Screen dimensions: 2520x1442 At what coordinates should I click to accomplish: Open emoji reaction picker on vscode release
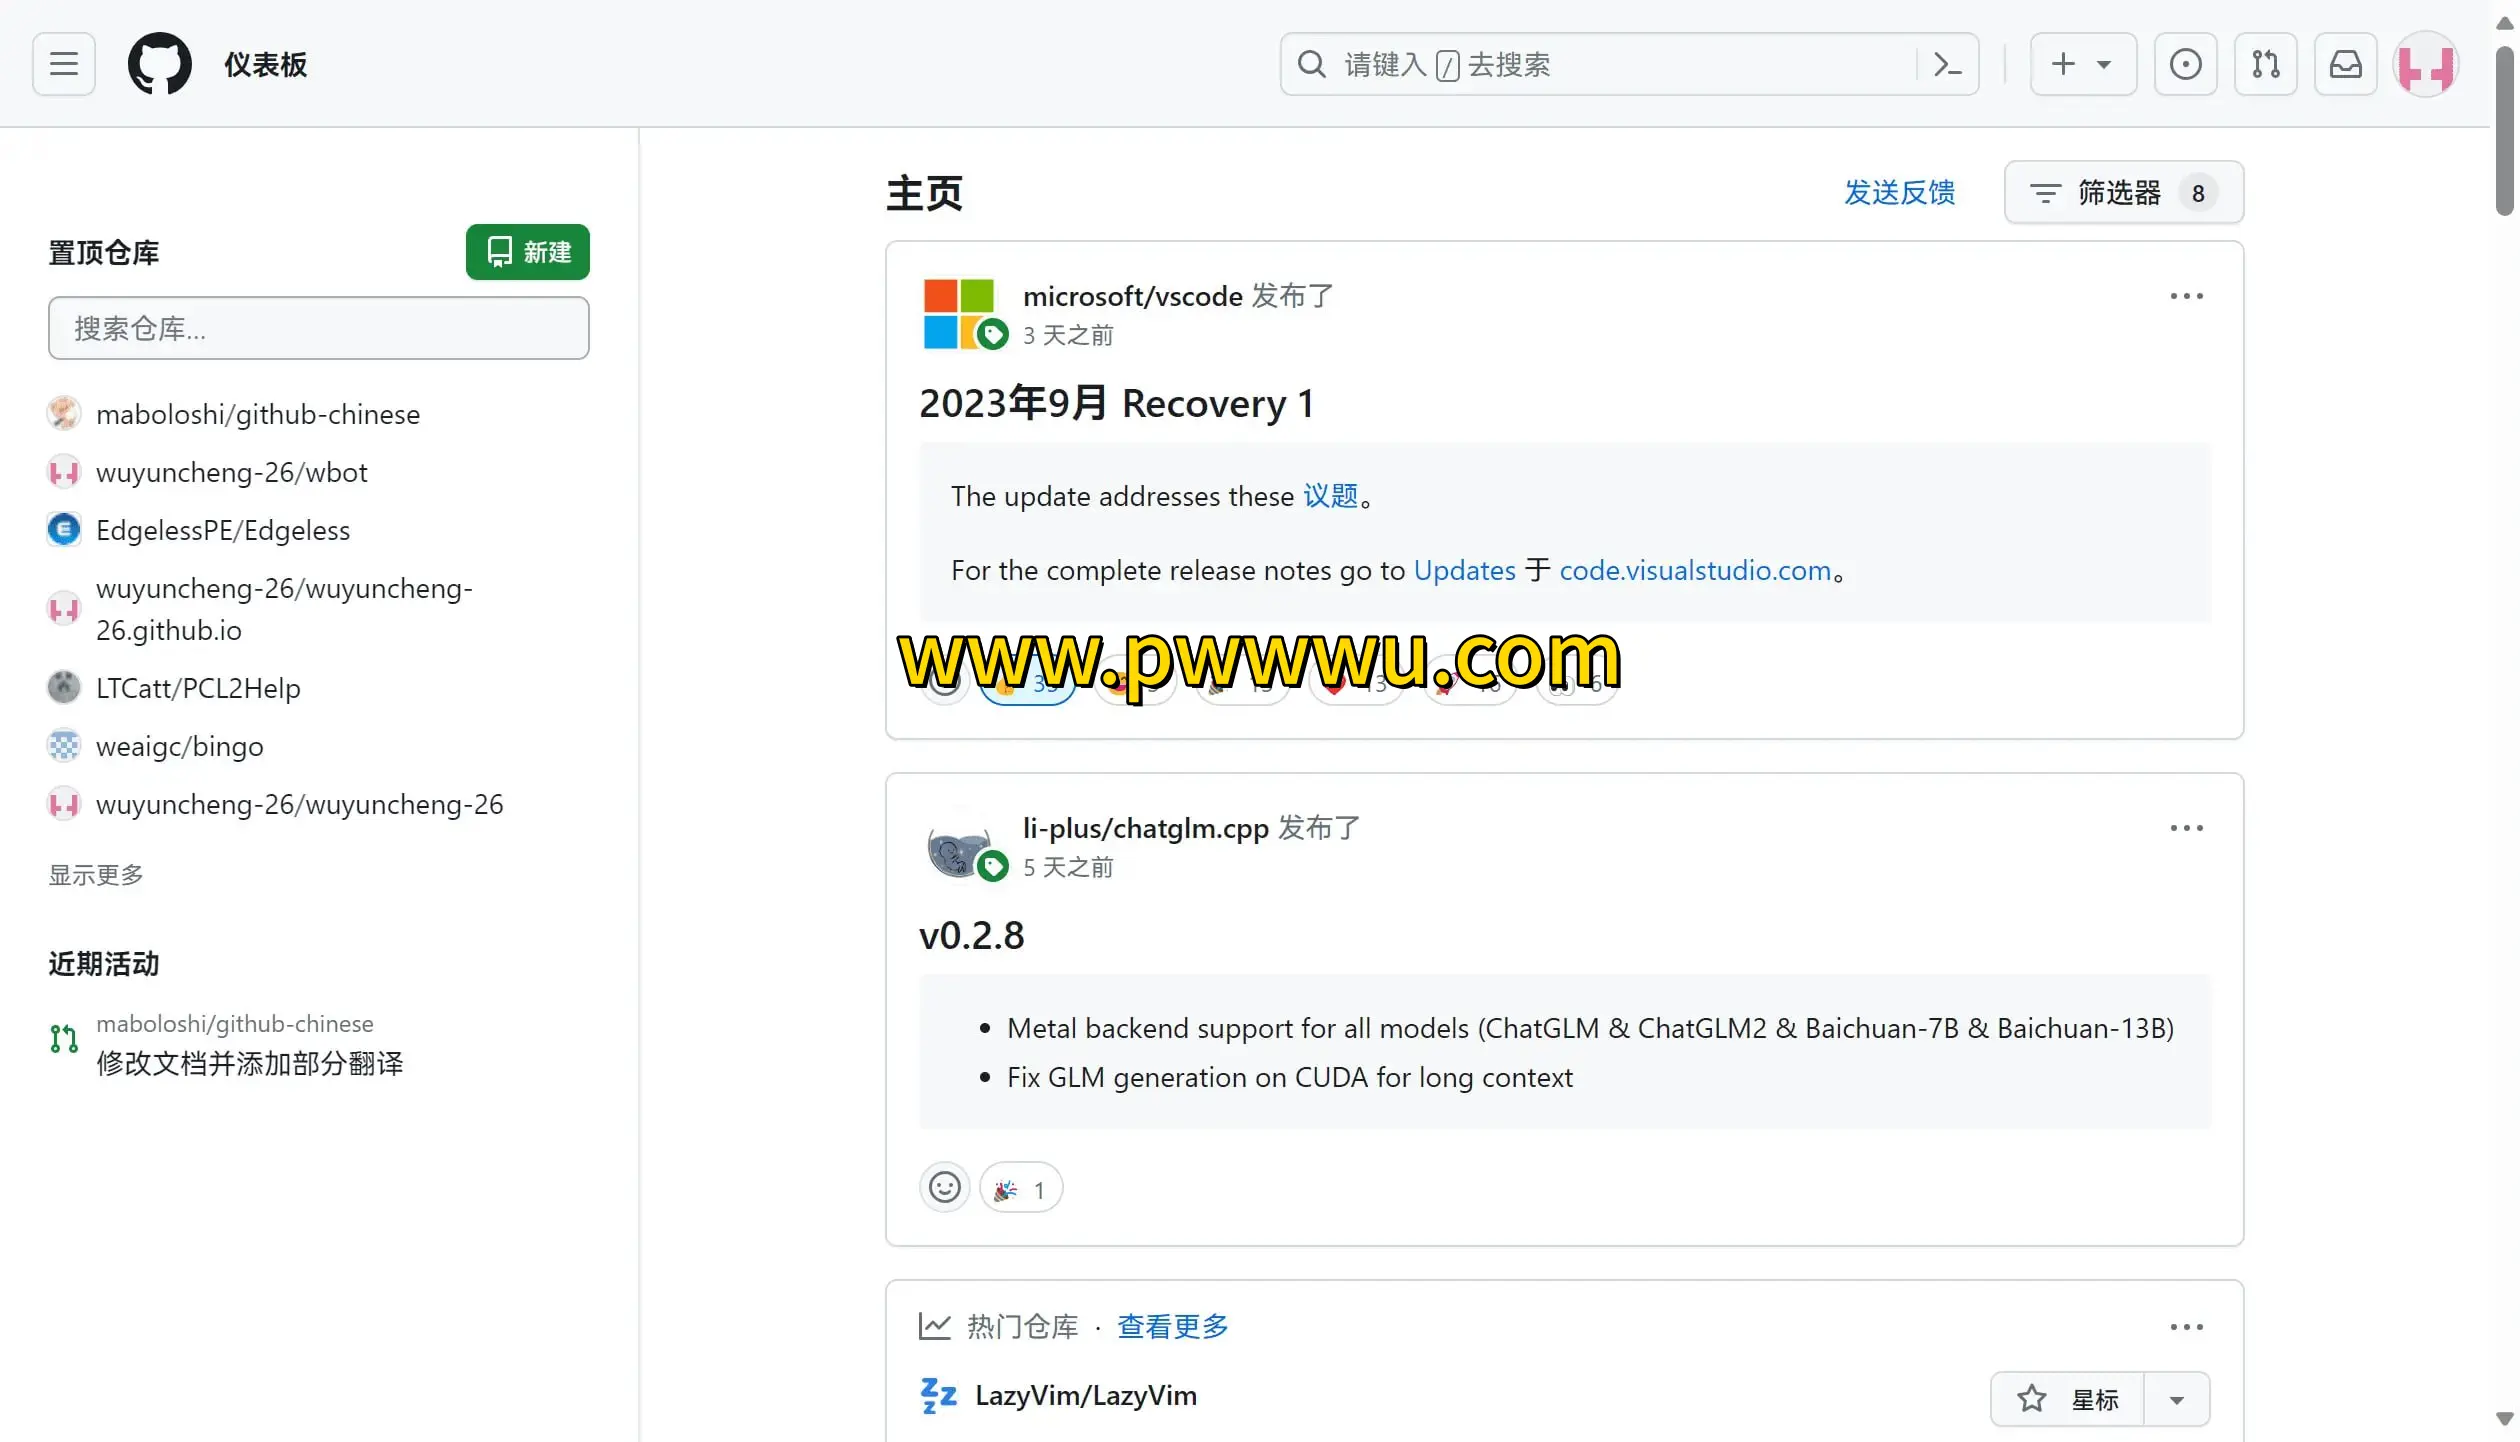coord(945,683)
